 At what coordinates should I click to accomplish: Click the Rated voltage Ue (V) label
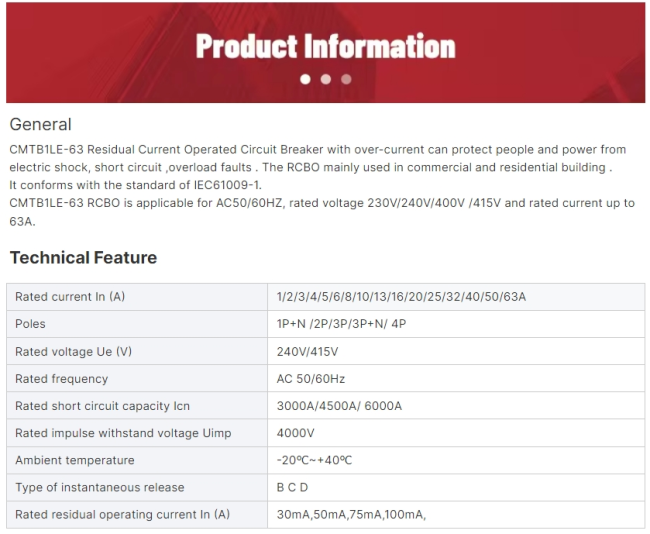tap(73, 352)
